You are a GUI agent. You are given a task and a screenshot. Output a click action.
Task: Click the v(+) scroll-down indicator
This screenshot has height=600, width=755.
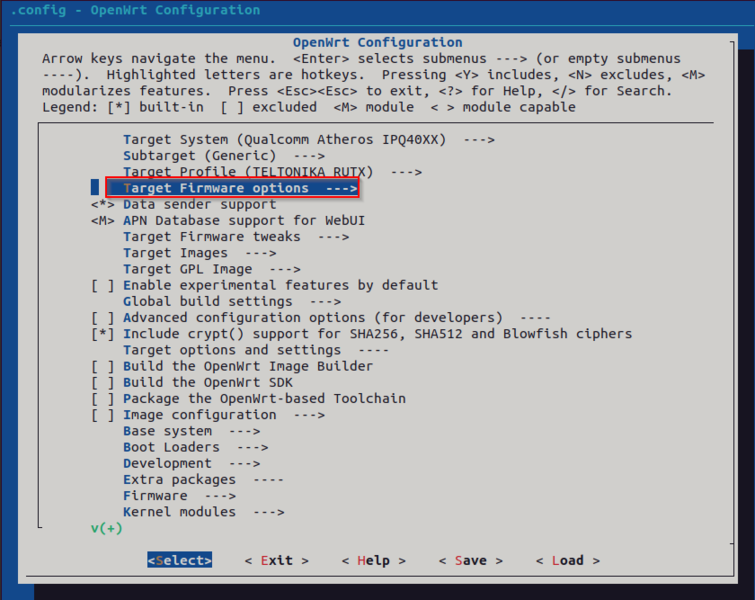[x=106, y=528]
